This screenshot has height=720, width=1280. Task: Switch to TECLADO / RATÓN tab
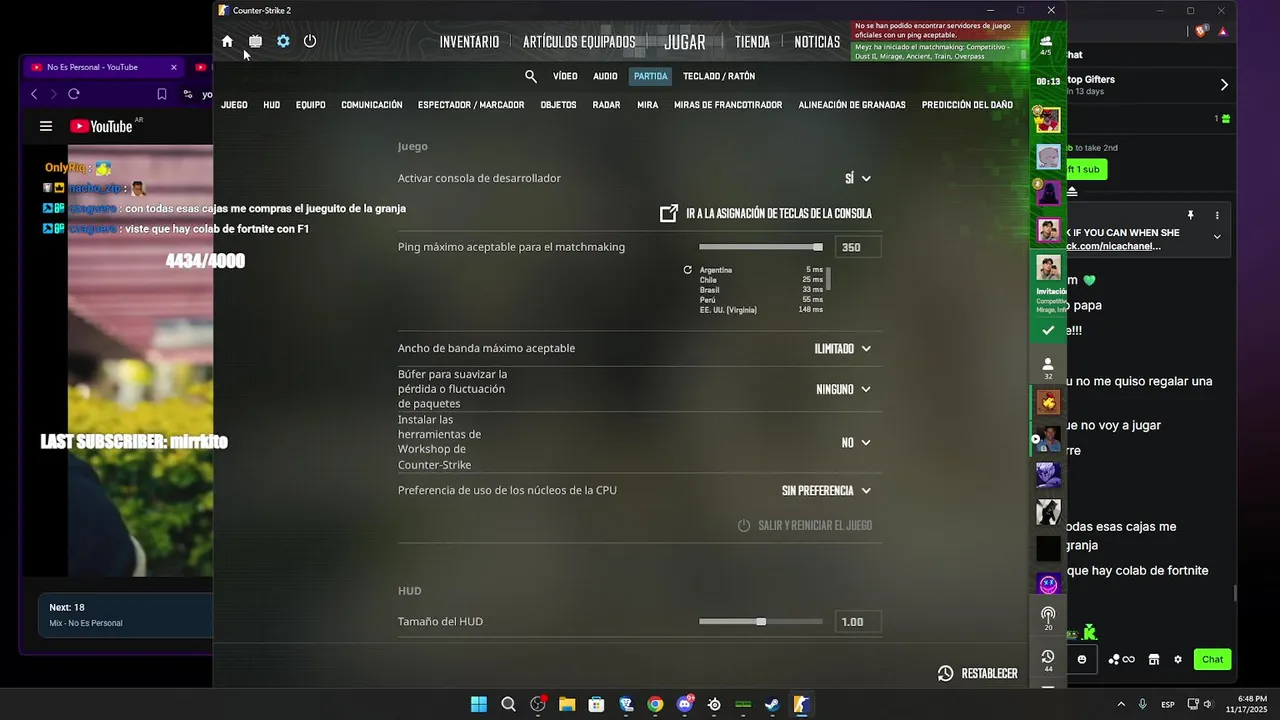point(719,76)
